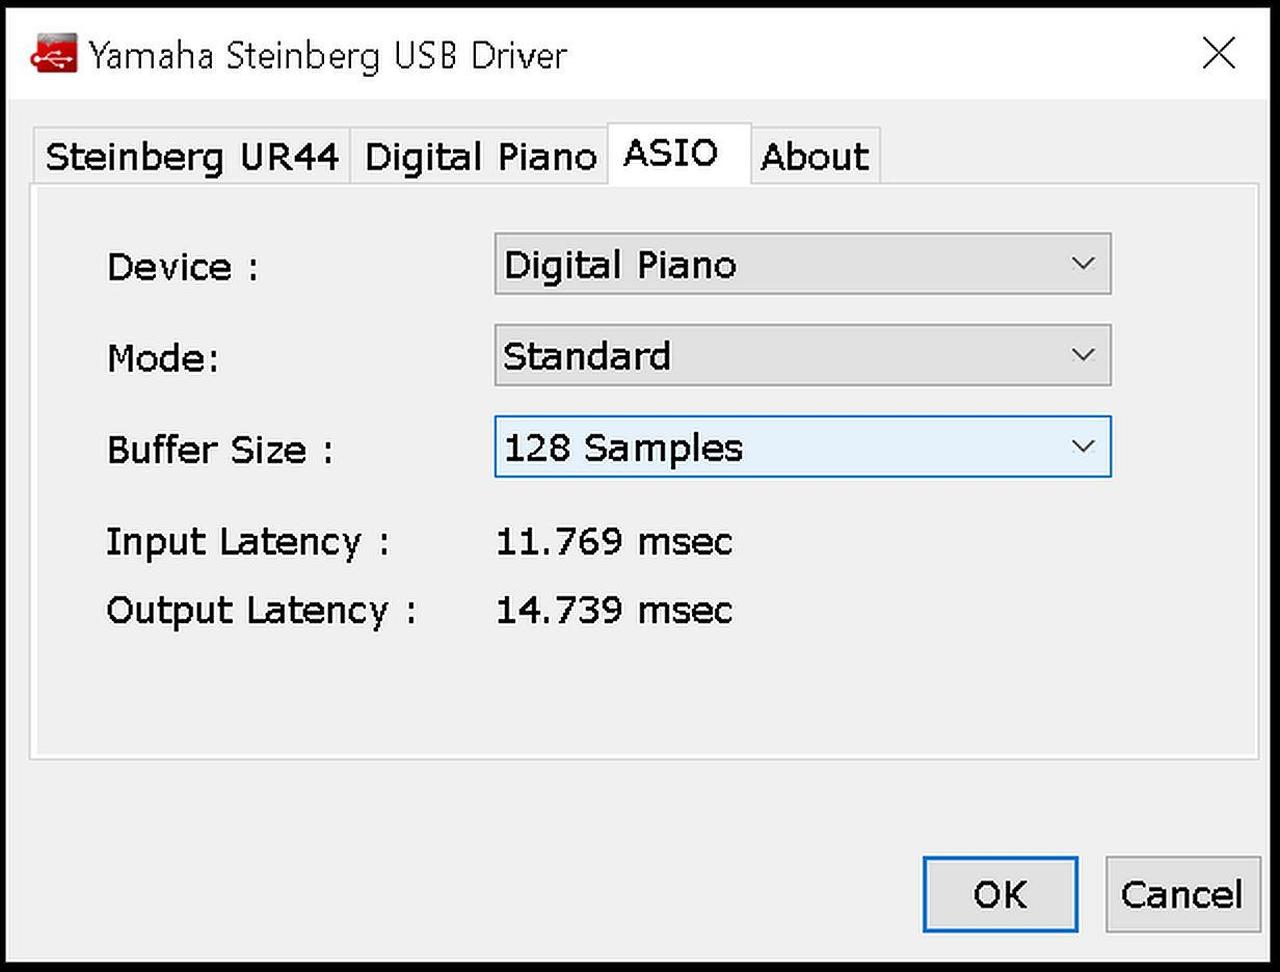Image resolution: width=1280 pixels, height=972 pixels.
Task: Go to the About tab
Action: click(x=814, y=157)
